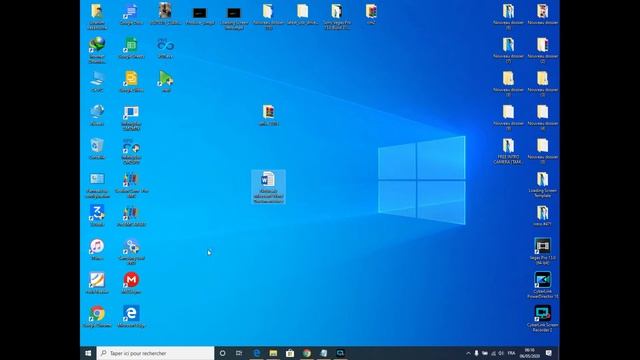Select the FREE INTRO CAMERA folder
The height and width of the screenshot is (360, 640).
pyautogui.click(x=508, y=151)
